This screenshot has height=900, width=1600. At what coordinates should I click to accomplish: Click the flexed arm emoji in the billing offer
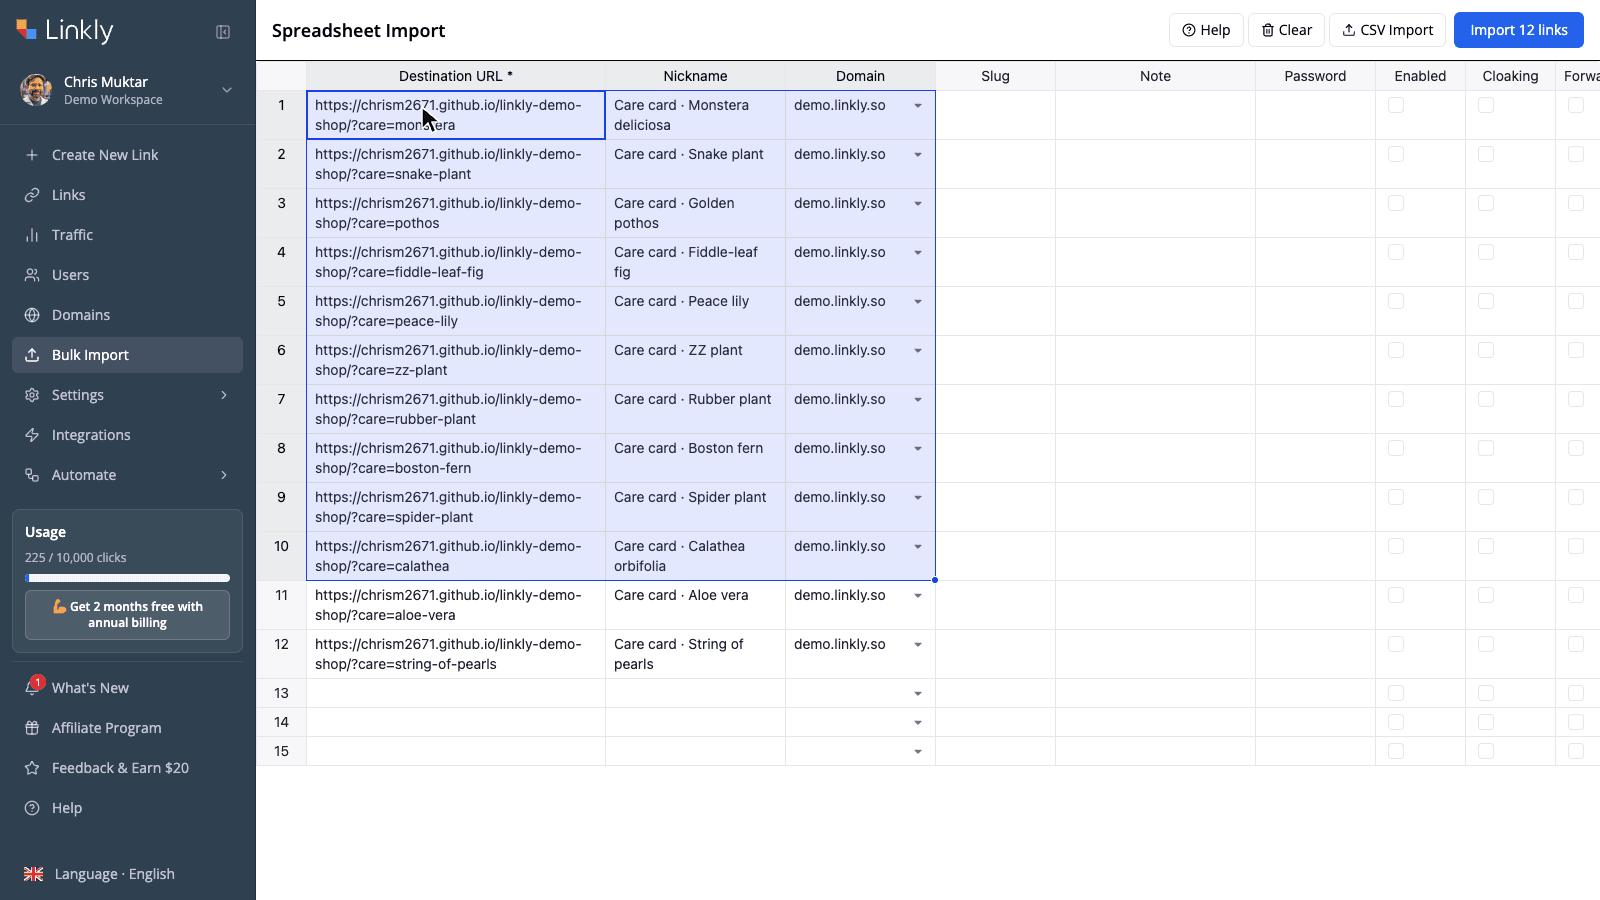60,606
